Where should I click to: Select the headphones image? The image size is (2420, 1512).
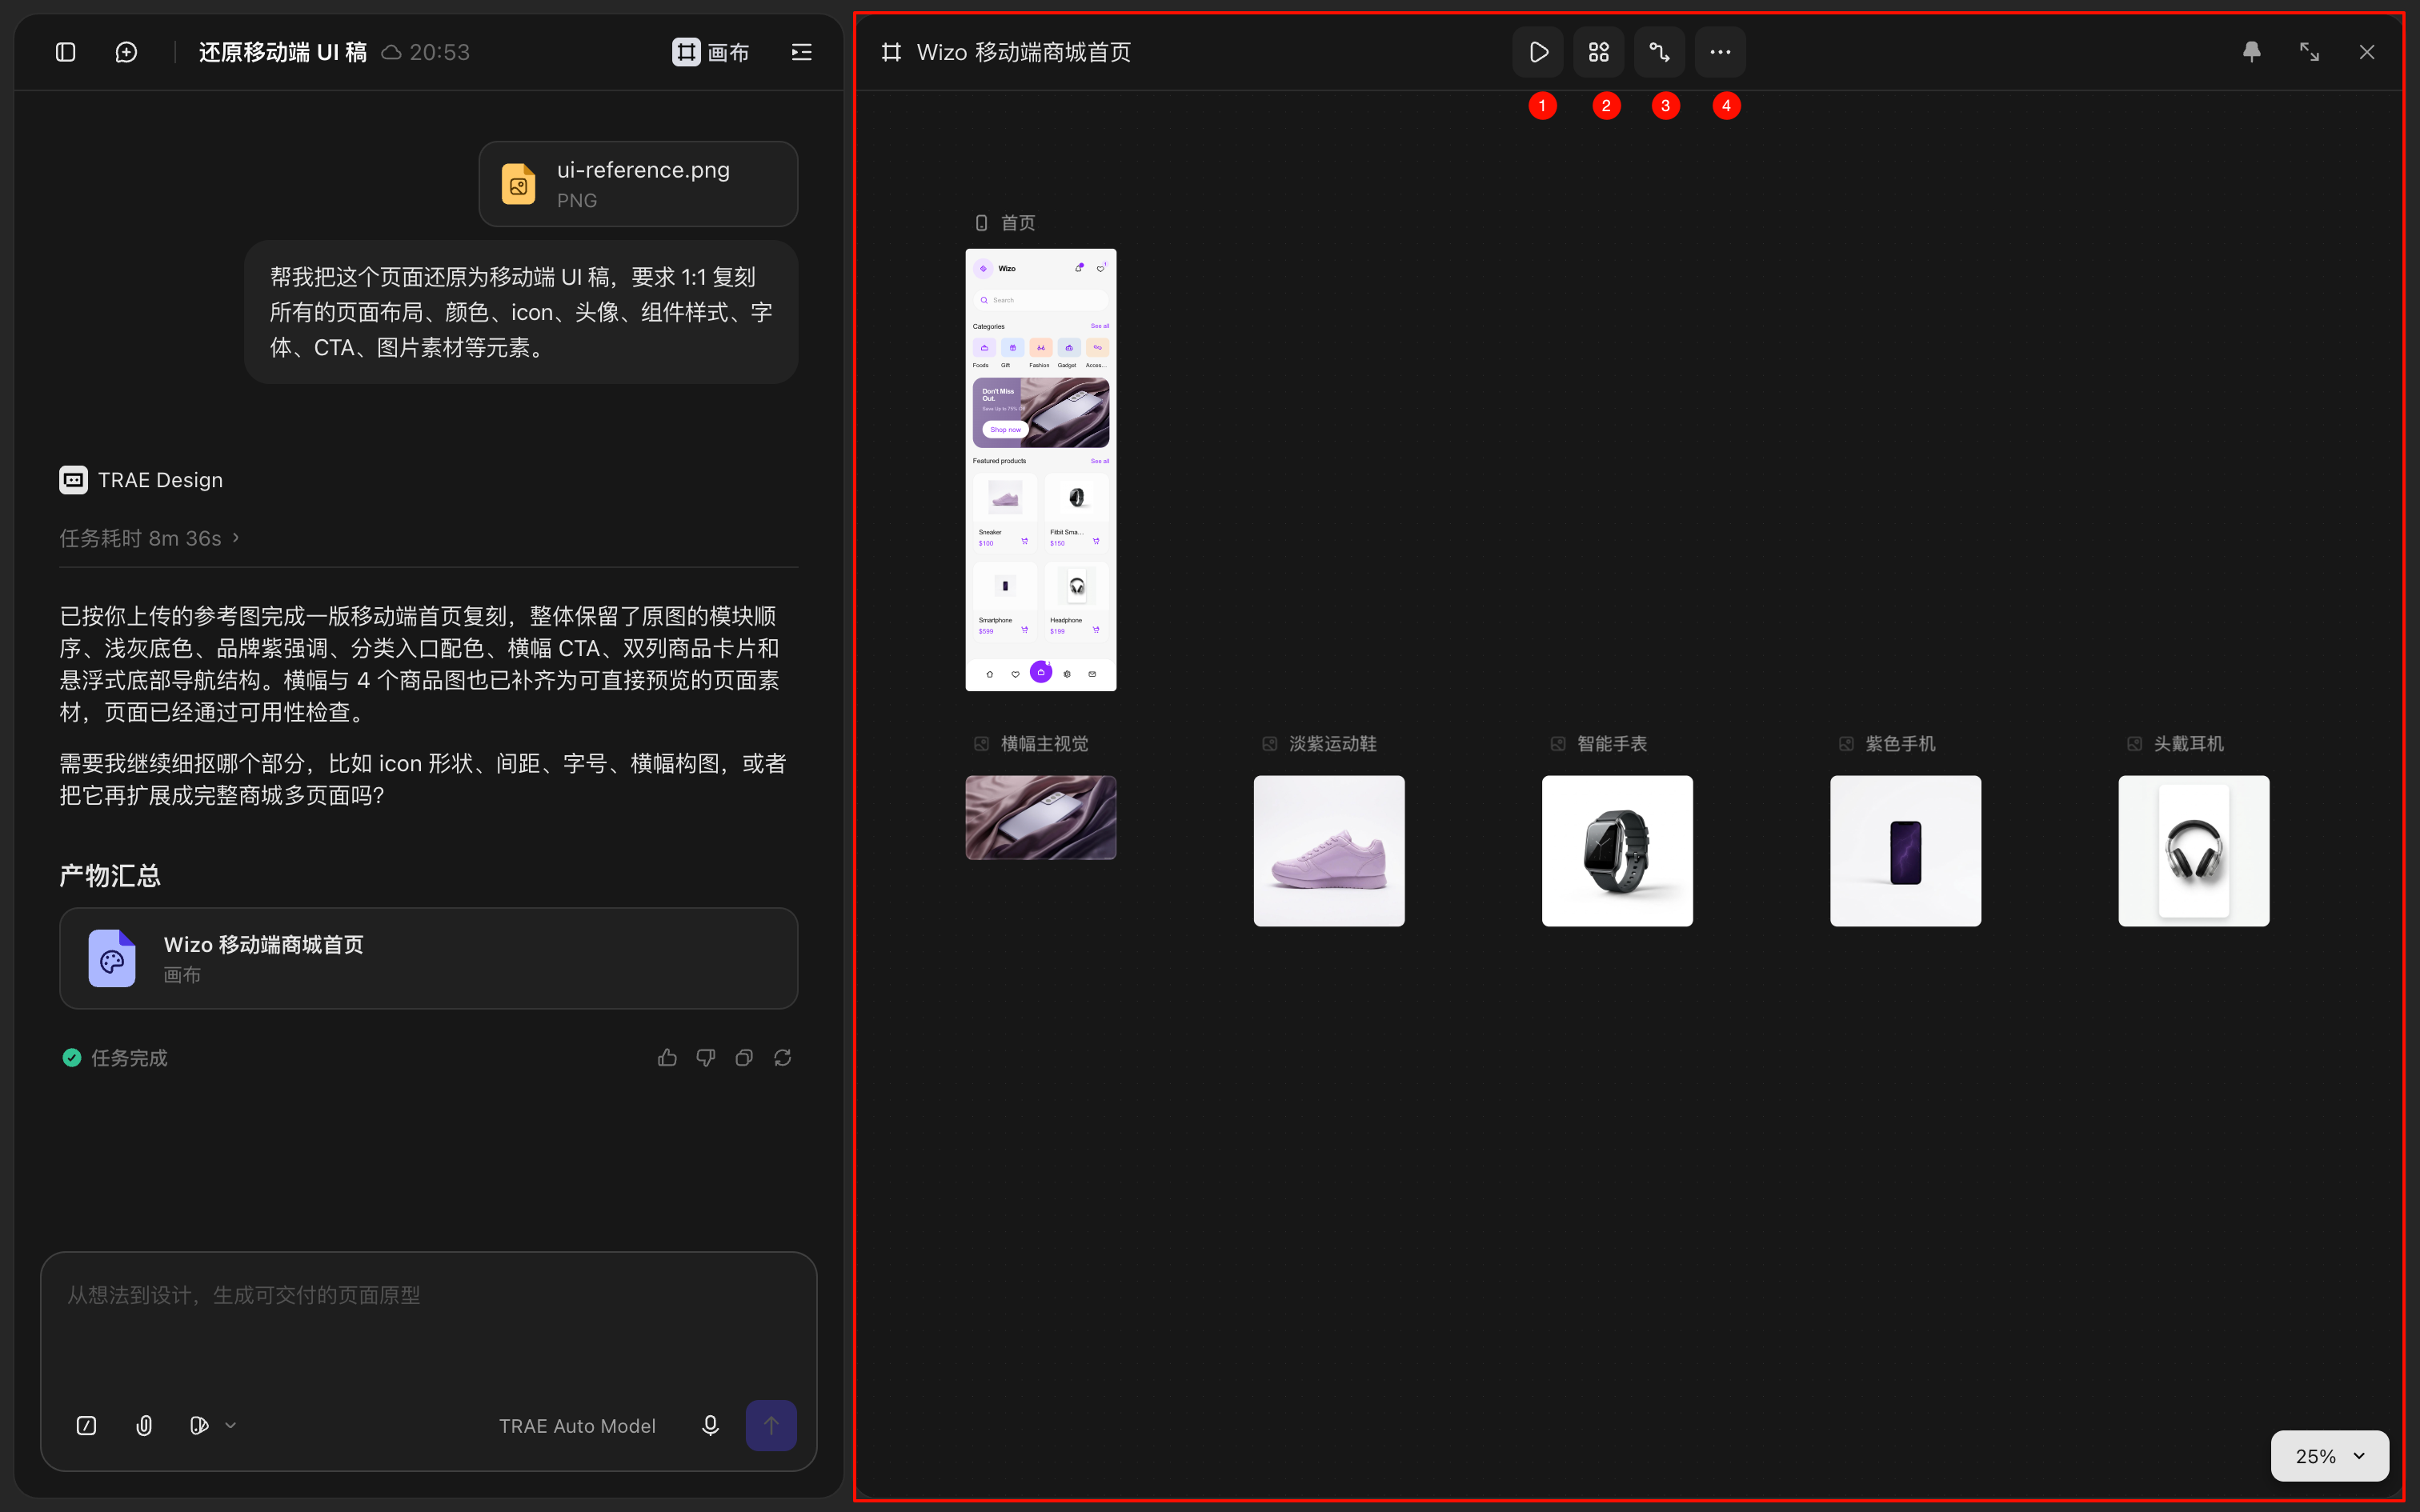tap(2193, 851)
